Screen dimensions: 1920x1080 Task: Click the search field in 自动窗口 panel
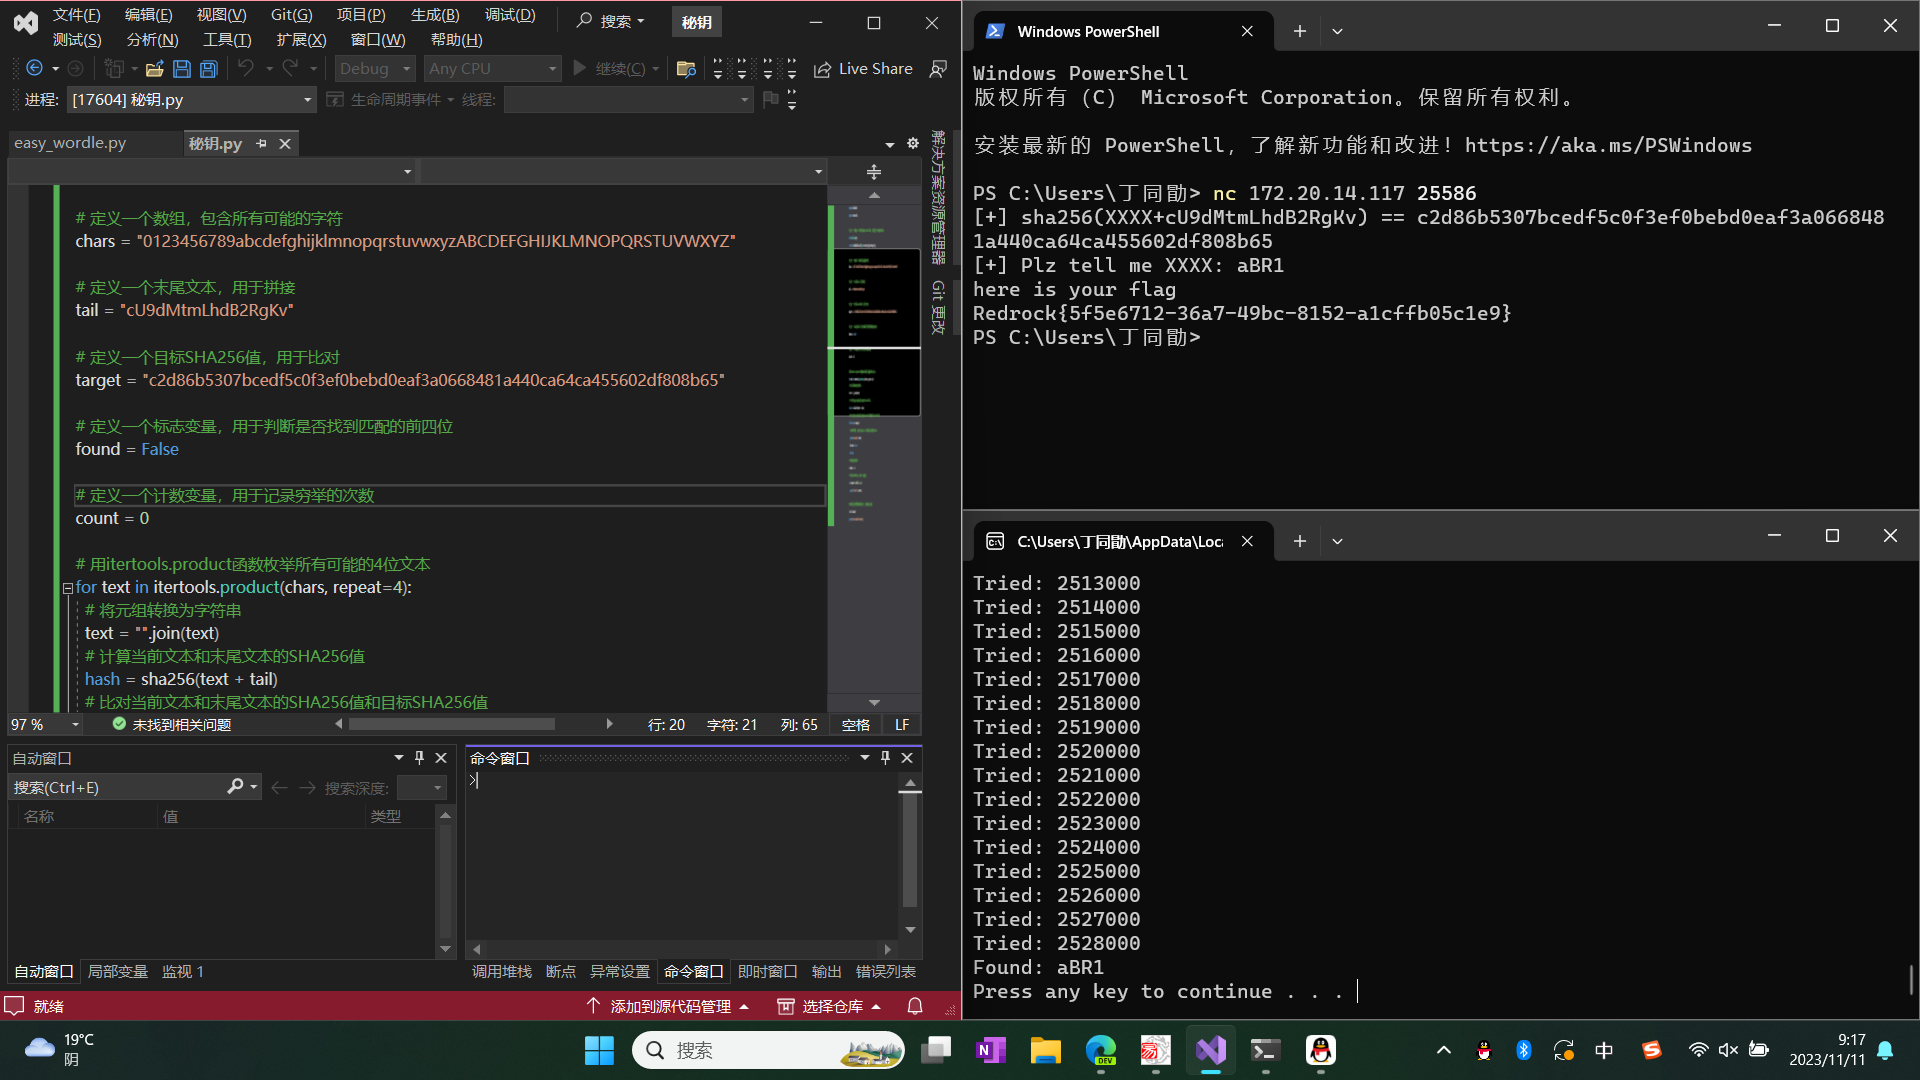click(120, 787)
